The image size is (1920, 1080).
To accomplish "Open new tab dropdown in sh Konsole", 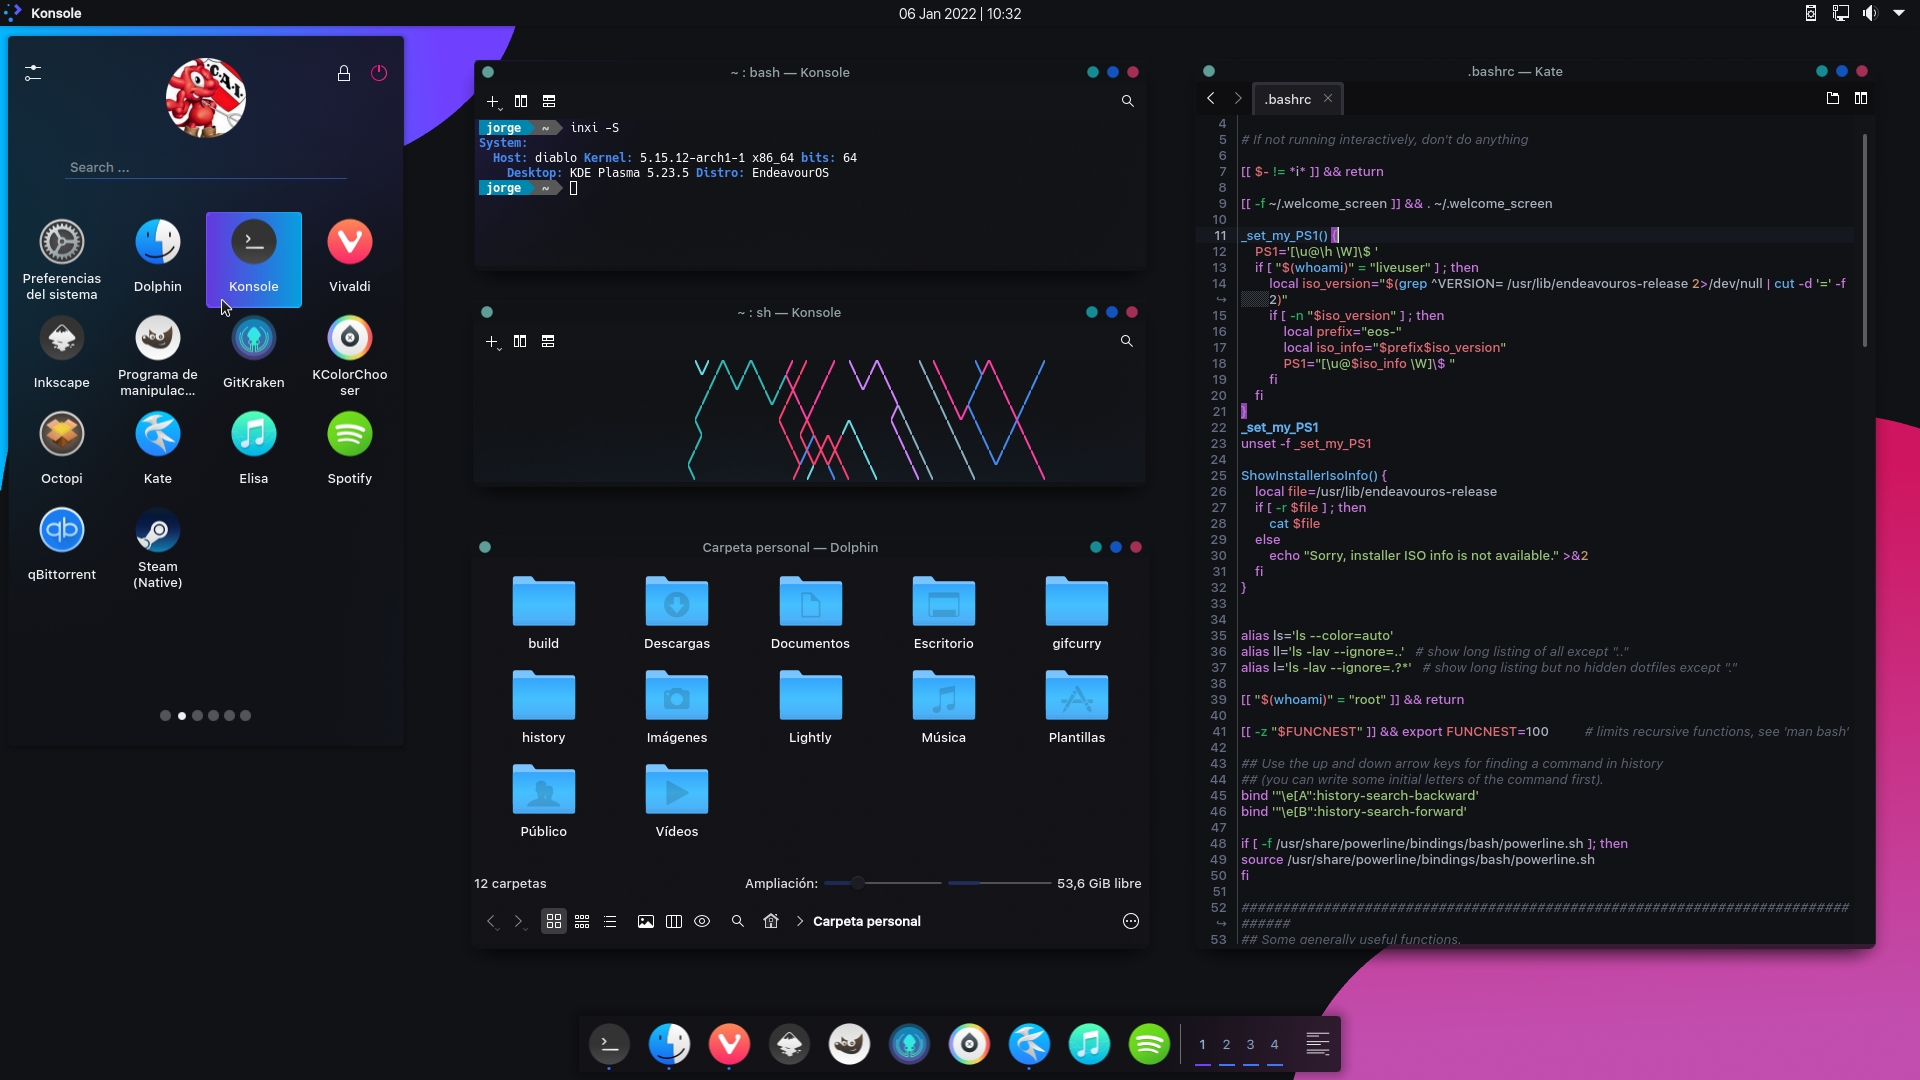I will [x=493, y=342].
